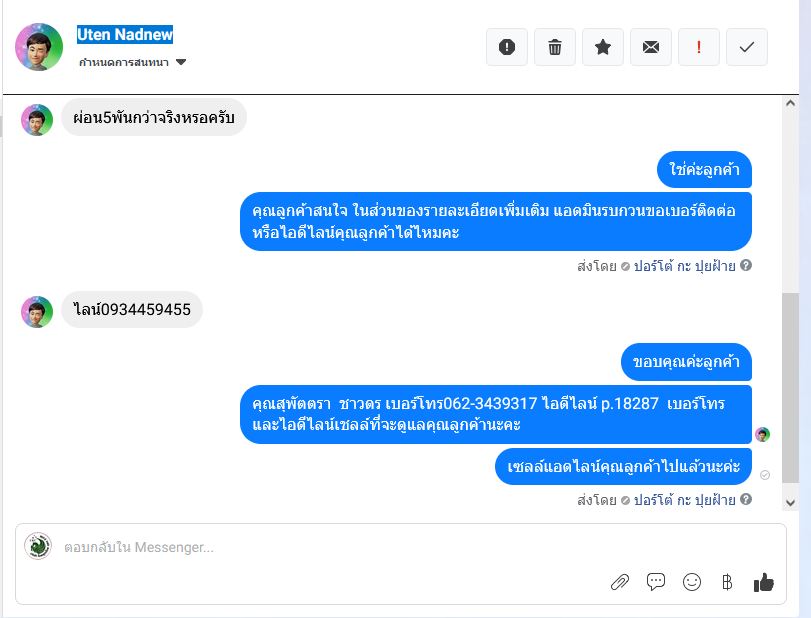This screenshot has height=618, width=811.
Task: Request payment with baht symbol icon
Action: click(727, 582)
